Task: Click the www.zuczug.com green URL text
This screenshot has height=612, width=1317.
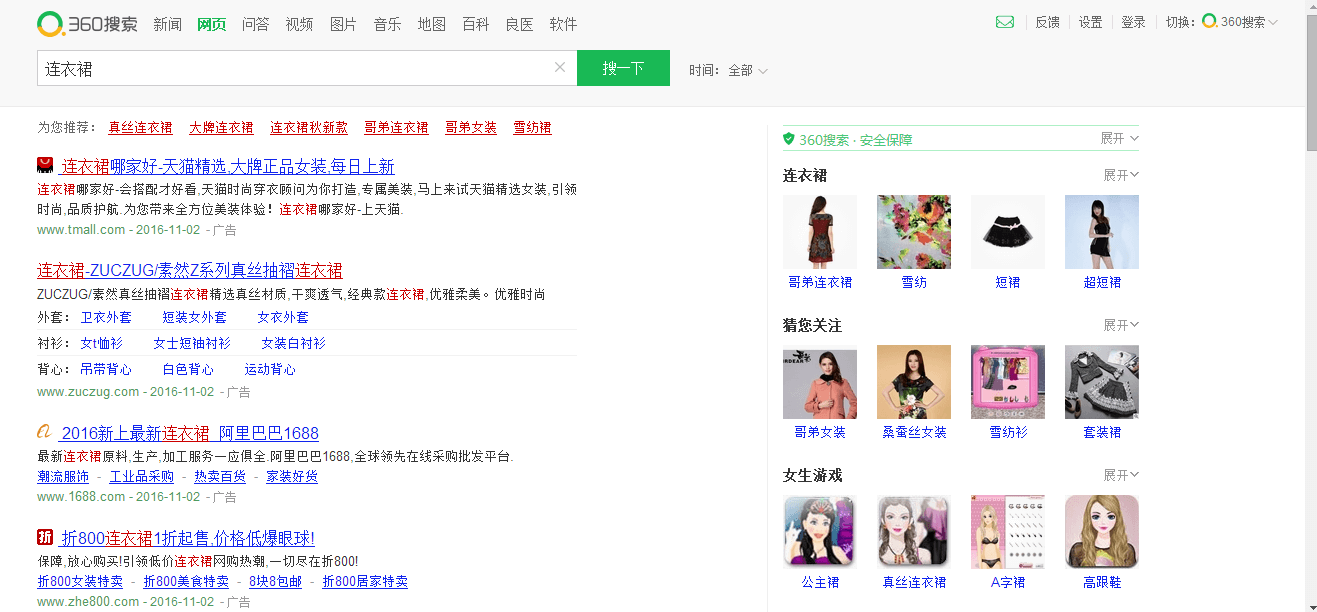Action: point(88,392)
